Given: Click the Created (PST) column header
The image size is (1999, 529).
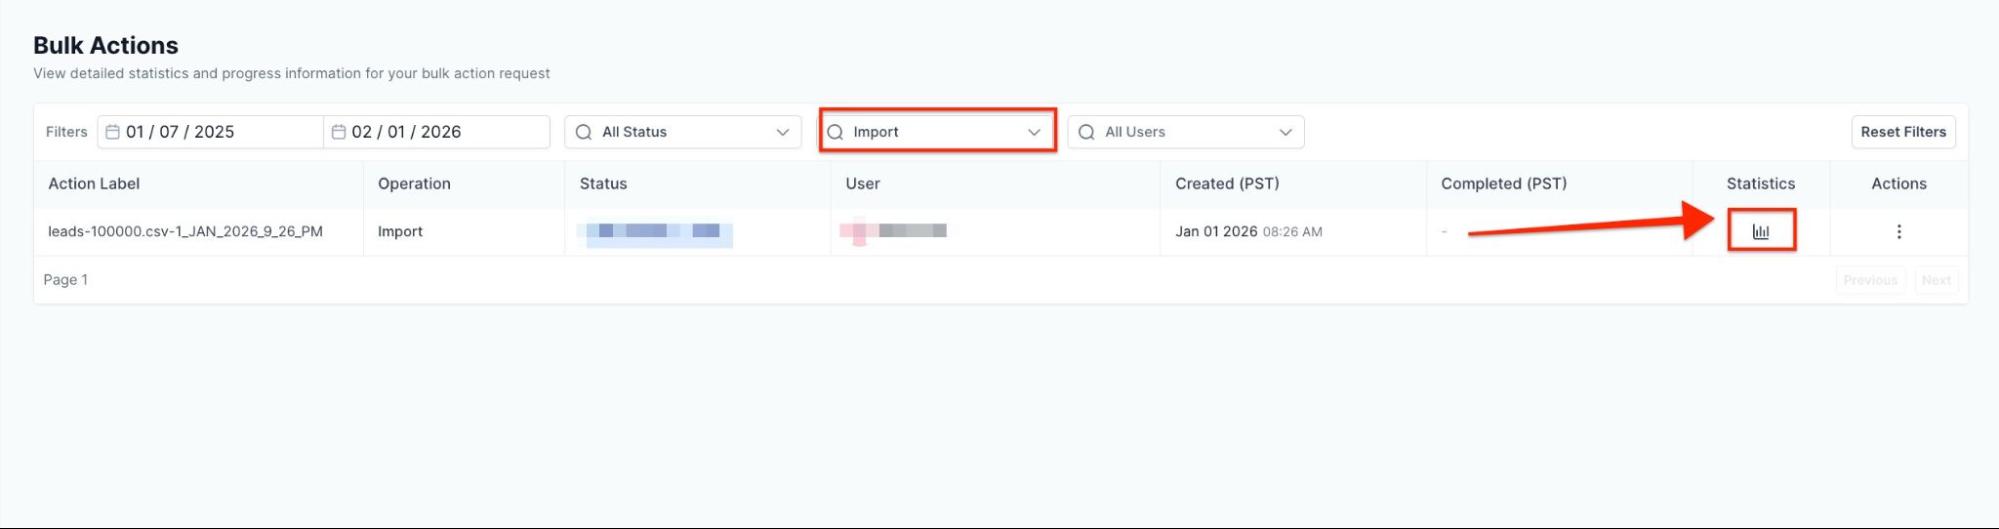Looking at the screenshot, I should pyautogui.click(x=1227, y=184).
